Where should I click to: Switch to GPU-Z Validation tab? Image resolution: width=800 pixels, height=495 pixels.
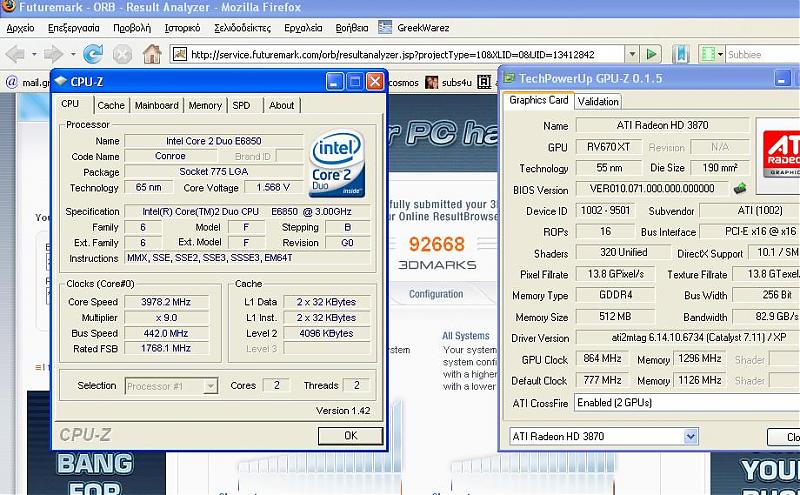coord(598,101)
